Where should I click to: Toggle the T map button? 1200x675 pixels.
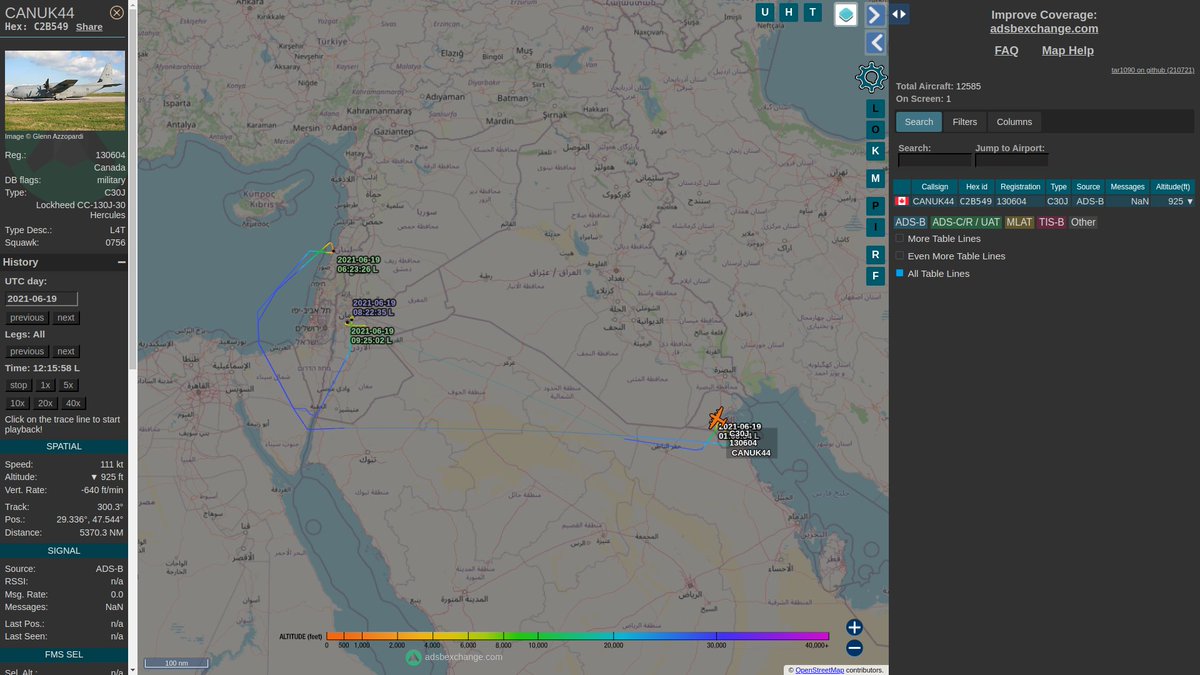[813, 12]
